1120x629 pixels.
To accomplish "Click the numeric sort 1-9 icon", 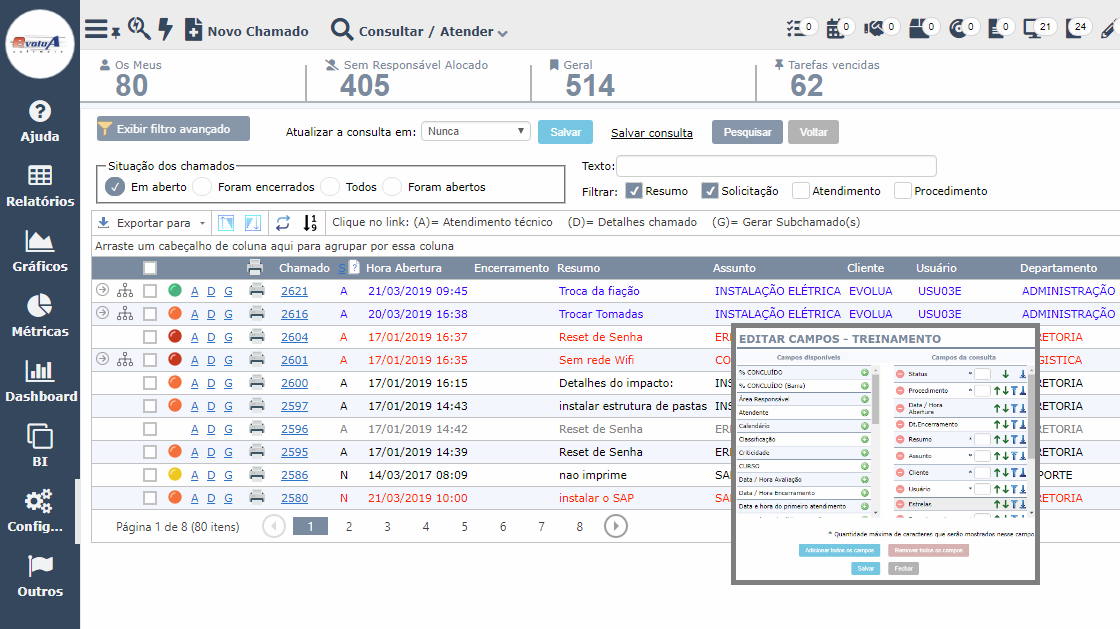I will (310, 222).
